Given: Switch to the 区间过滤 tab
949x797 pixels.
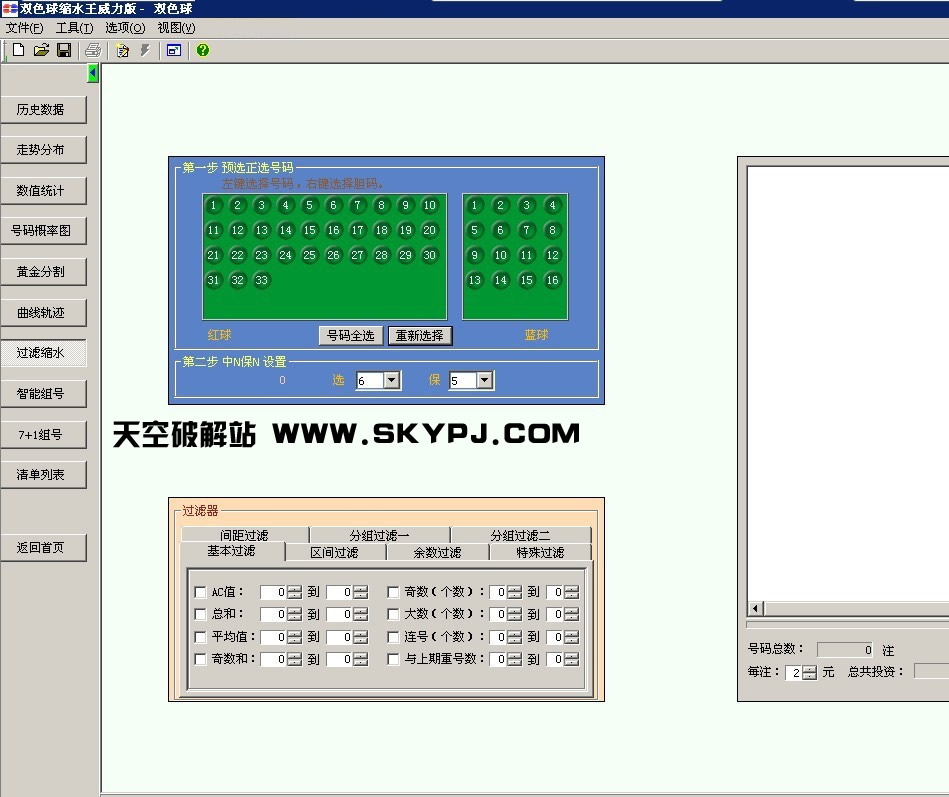Looking at the screenshot, I should coord(335,552).
